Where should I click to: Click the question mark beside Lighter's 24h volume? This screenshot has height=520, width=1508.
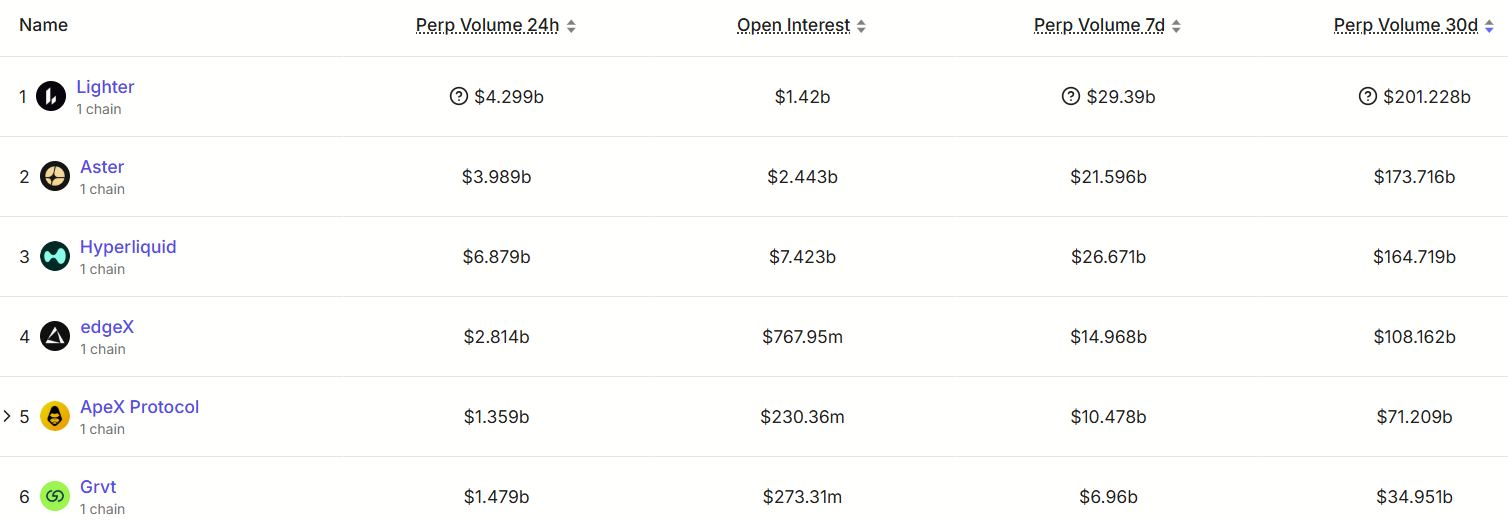459,96
